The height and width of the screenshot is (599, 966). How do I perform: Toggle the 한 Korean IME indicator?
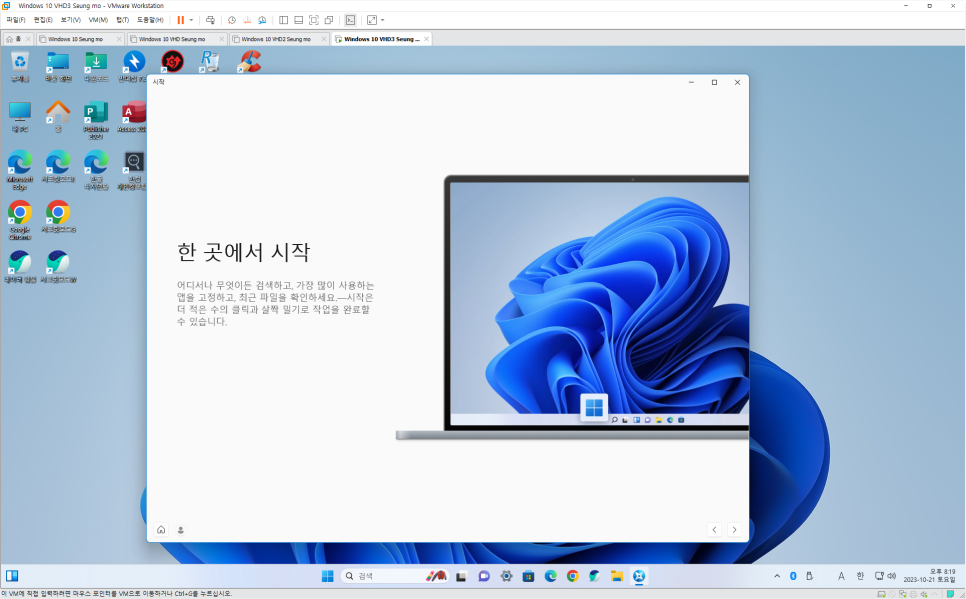(860, 576)
